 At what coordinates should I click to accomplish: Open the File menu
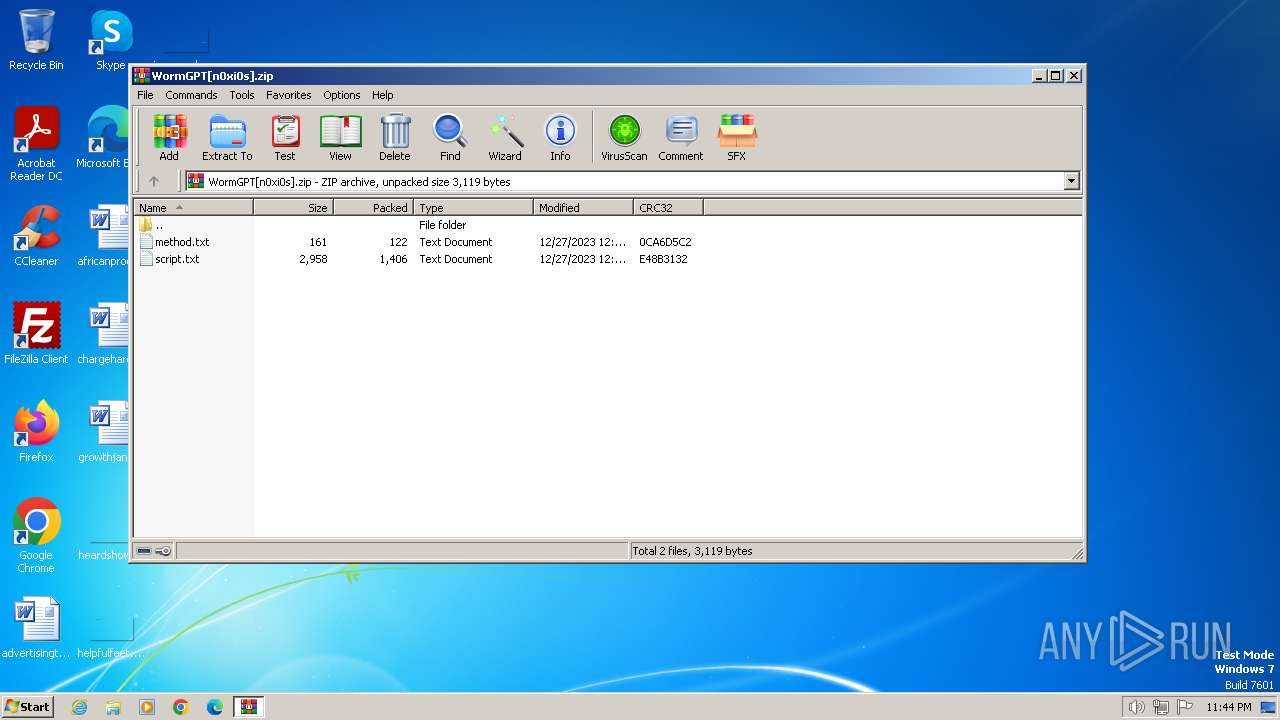[145, 95]
